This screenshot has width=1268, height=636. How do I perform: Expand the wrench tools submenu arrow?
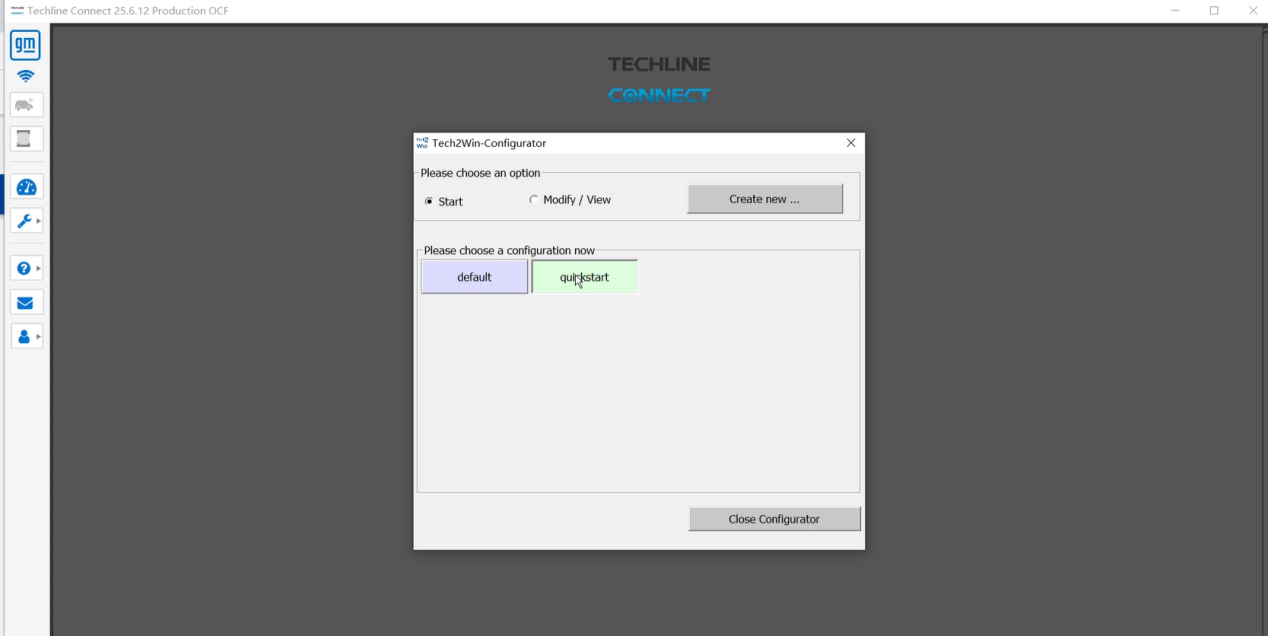coord(39,221)
